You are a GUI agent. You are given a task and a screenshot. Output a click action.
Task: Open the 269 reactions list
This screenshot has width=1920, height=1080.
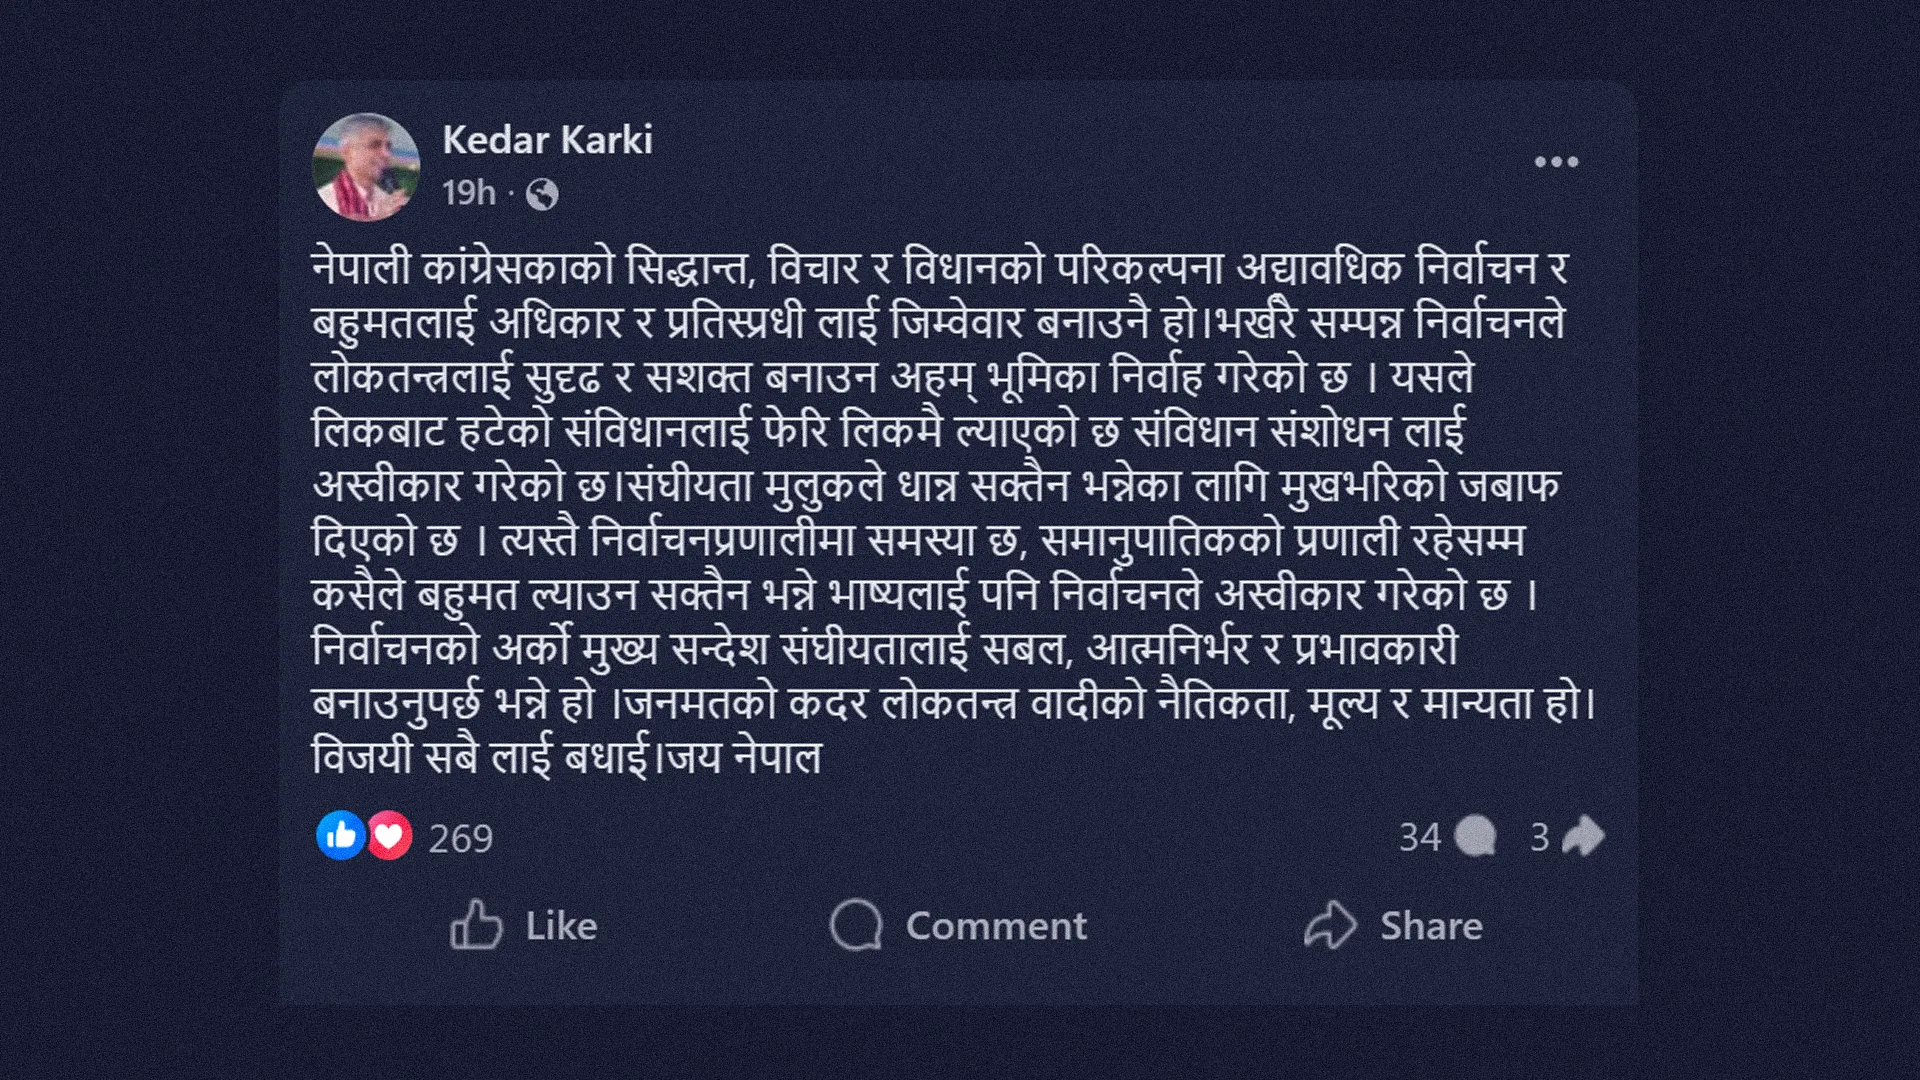tap(461, 838)
